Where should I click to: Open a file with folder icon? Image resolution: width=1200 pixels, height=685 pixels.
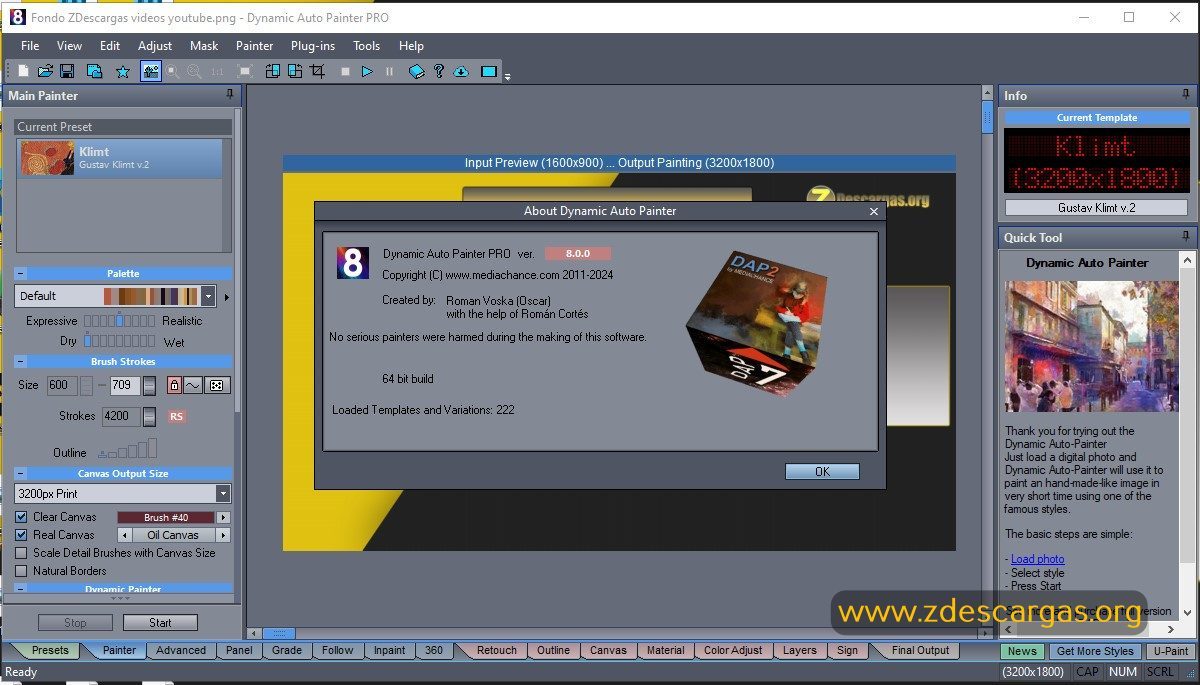tap(45, 72)
